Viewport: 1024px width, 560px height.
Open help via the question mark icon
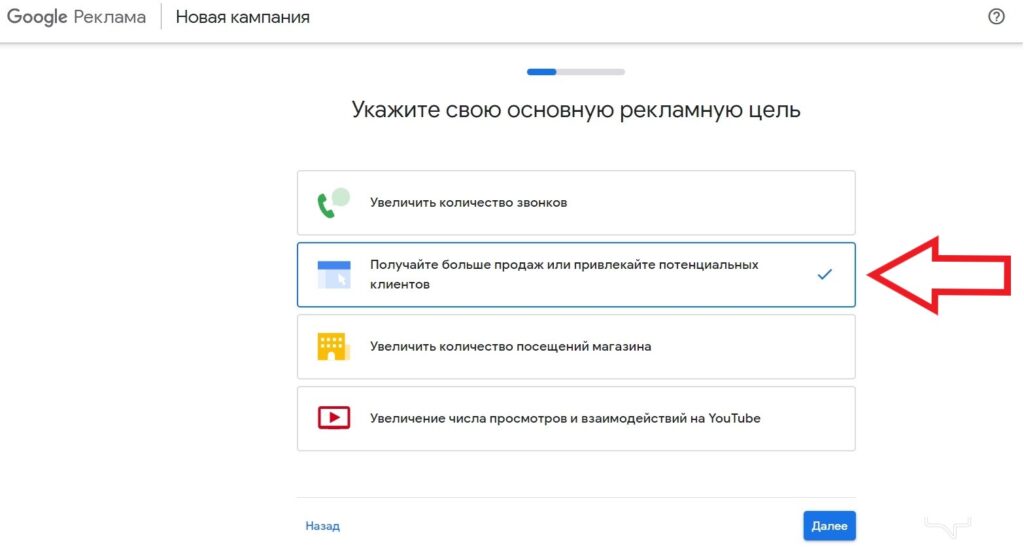(996, 17)
